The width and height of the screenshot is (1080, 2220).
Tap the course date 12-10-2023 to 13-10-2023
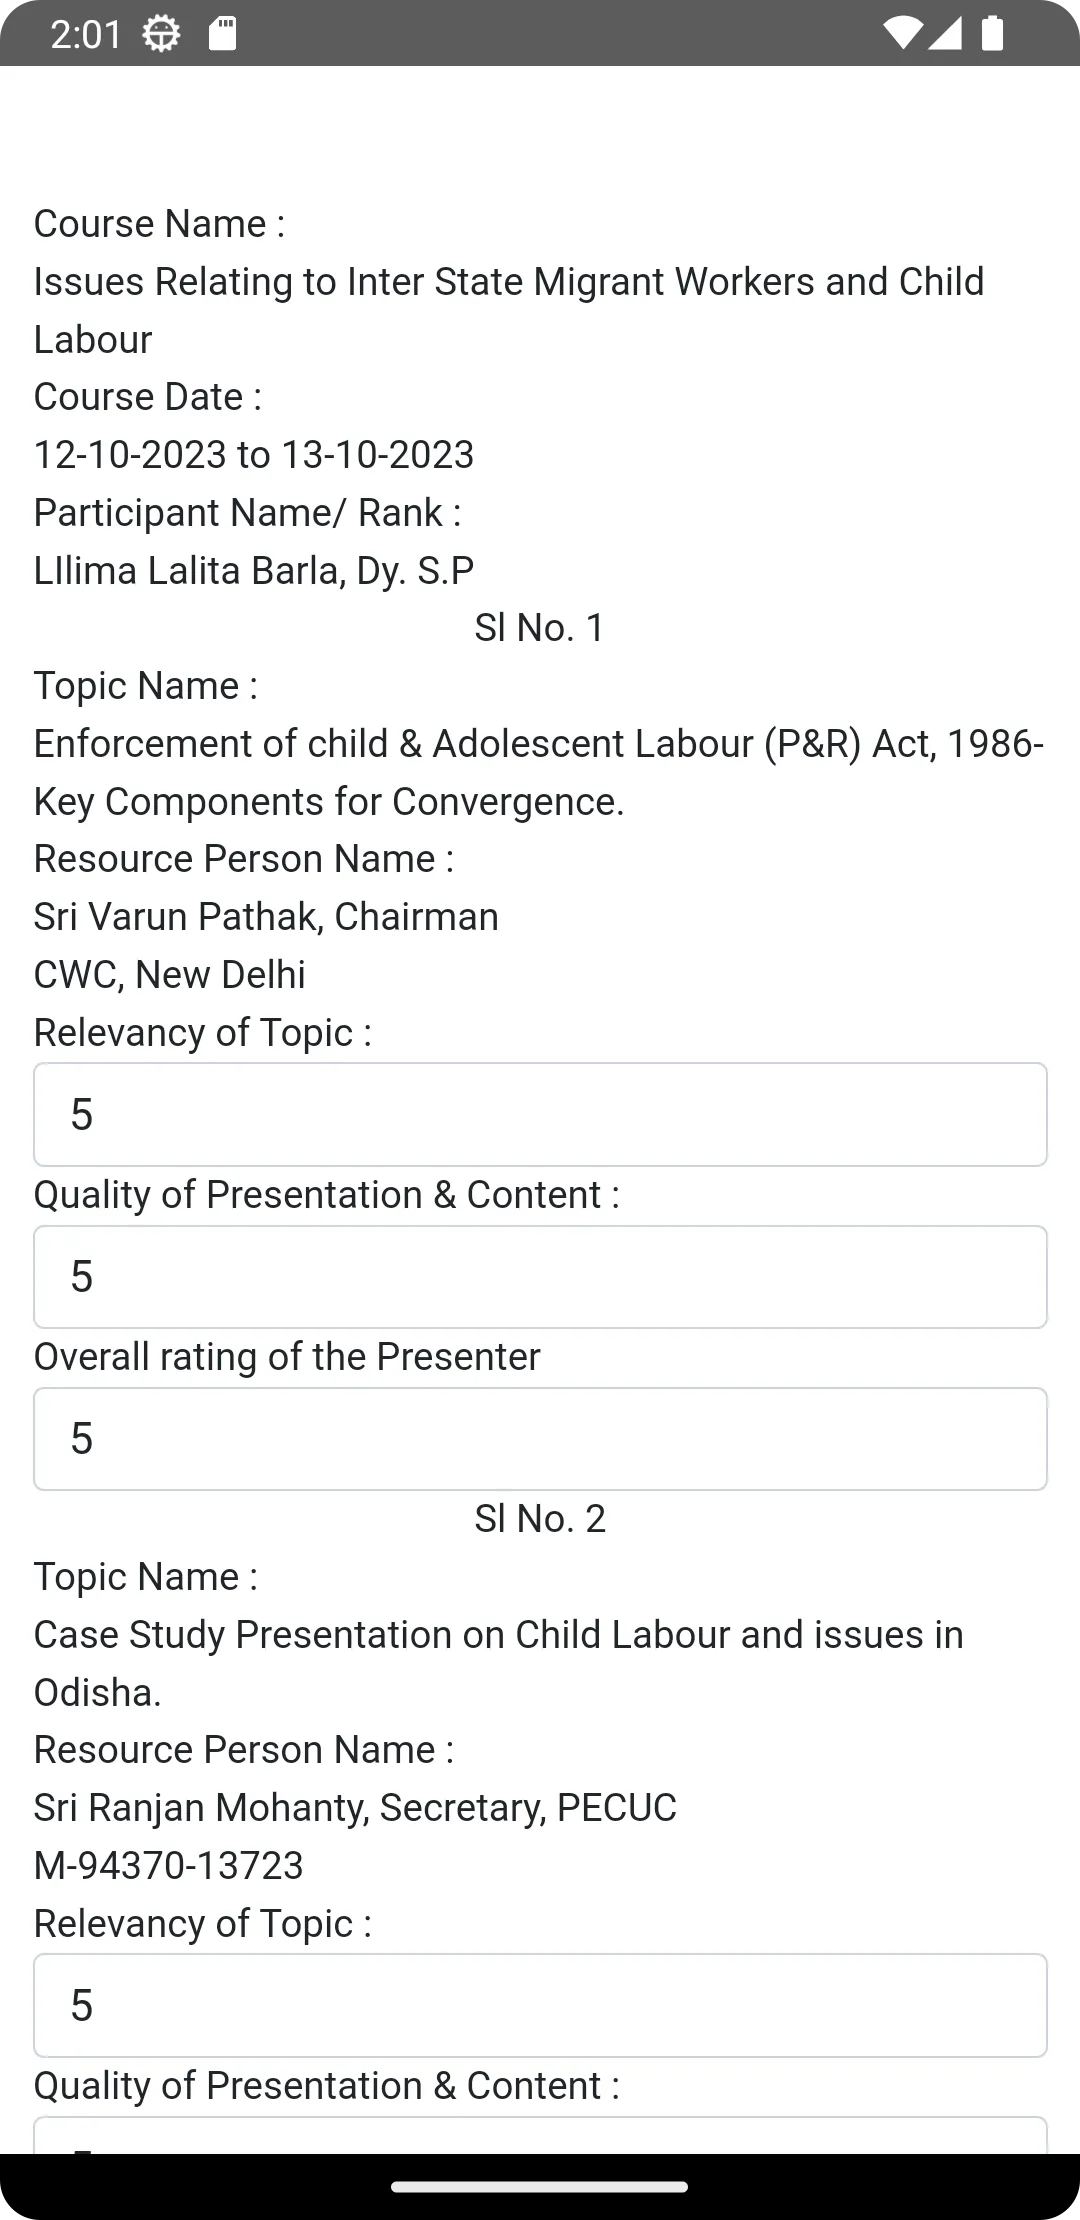click(254, 455)
